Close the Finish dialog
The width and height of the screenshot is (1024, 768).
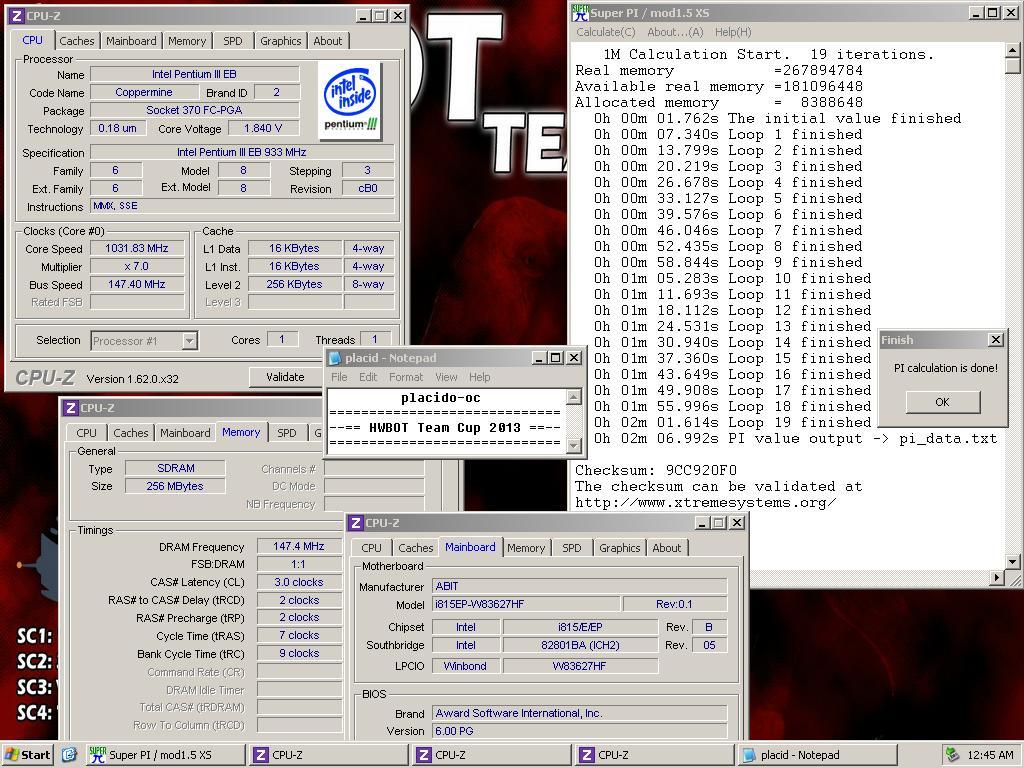(996, 340)
